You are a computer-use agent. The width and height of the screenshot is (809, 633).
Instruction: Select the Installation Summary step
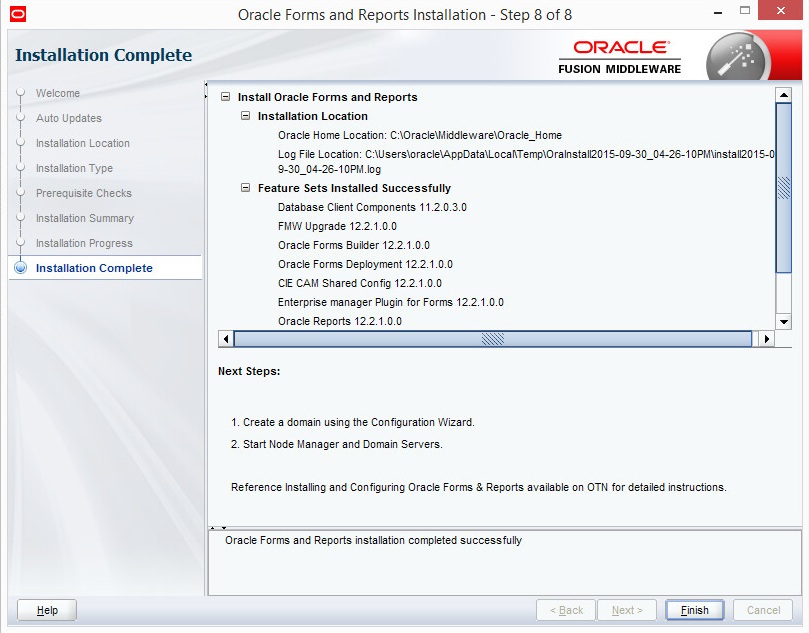[85, 218]
